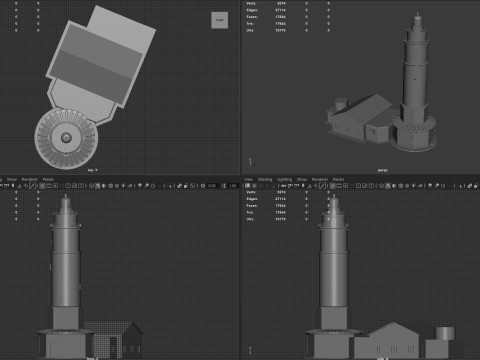The height and width of the screenshot is (360, 480).
Task: Select circular lighthouse base in top viewport
Action: tap(66, 138)
